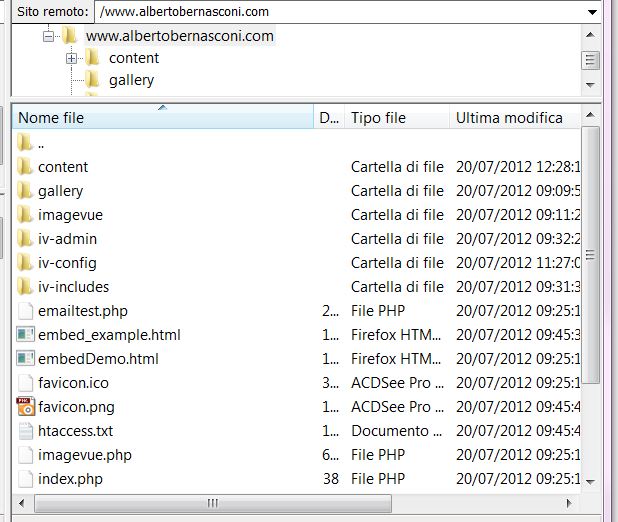This screenshot has width=618, height=522.
Task: Click the tree pane scroll down arrow
Action: click(x=590, y=85)
